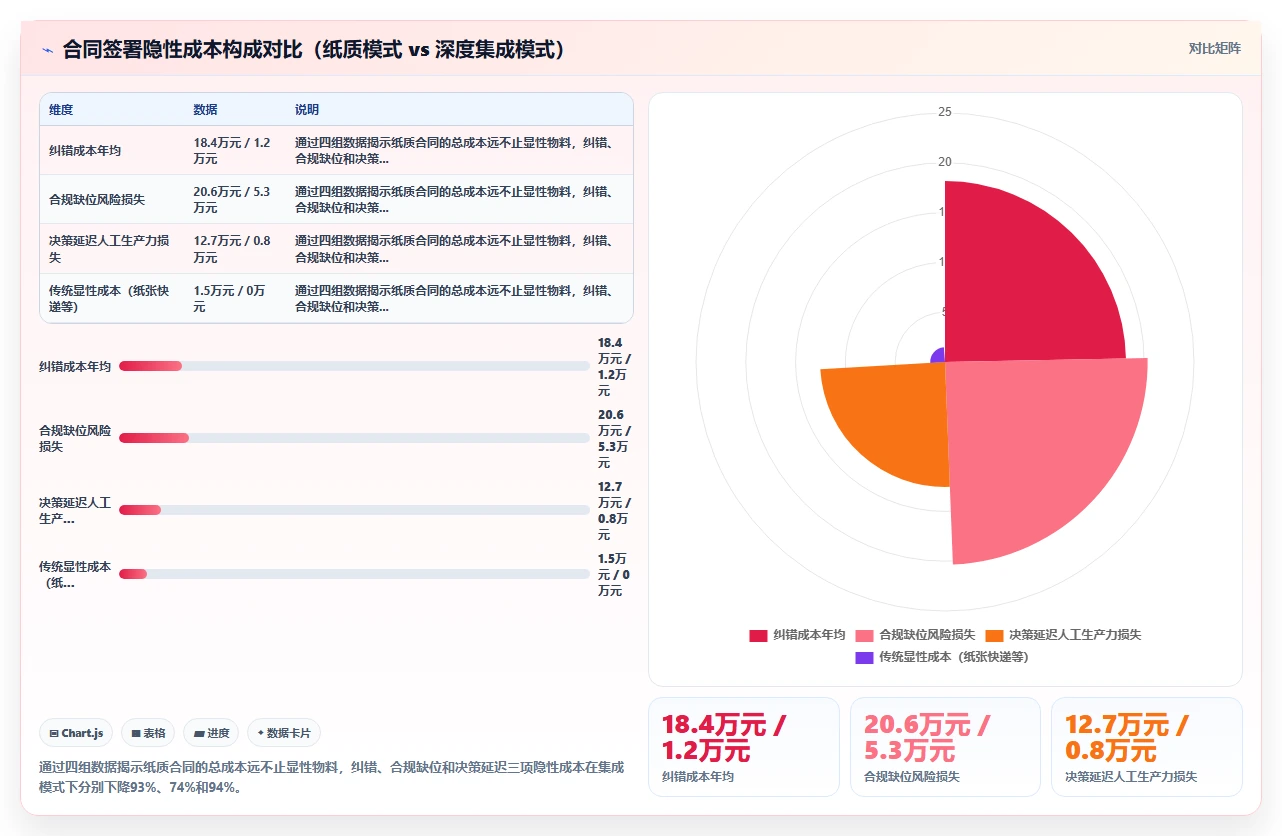Toggle 决策延迟人工生产力损失 legend item
Image resolution: width=1282 pixels, height=836 pixels.
click(x=1063, y=635)
